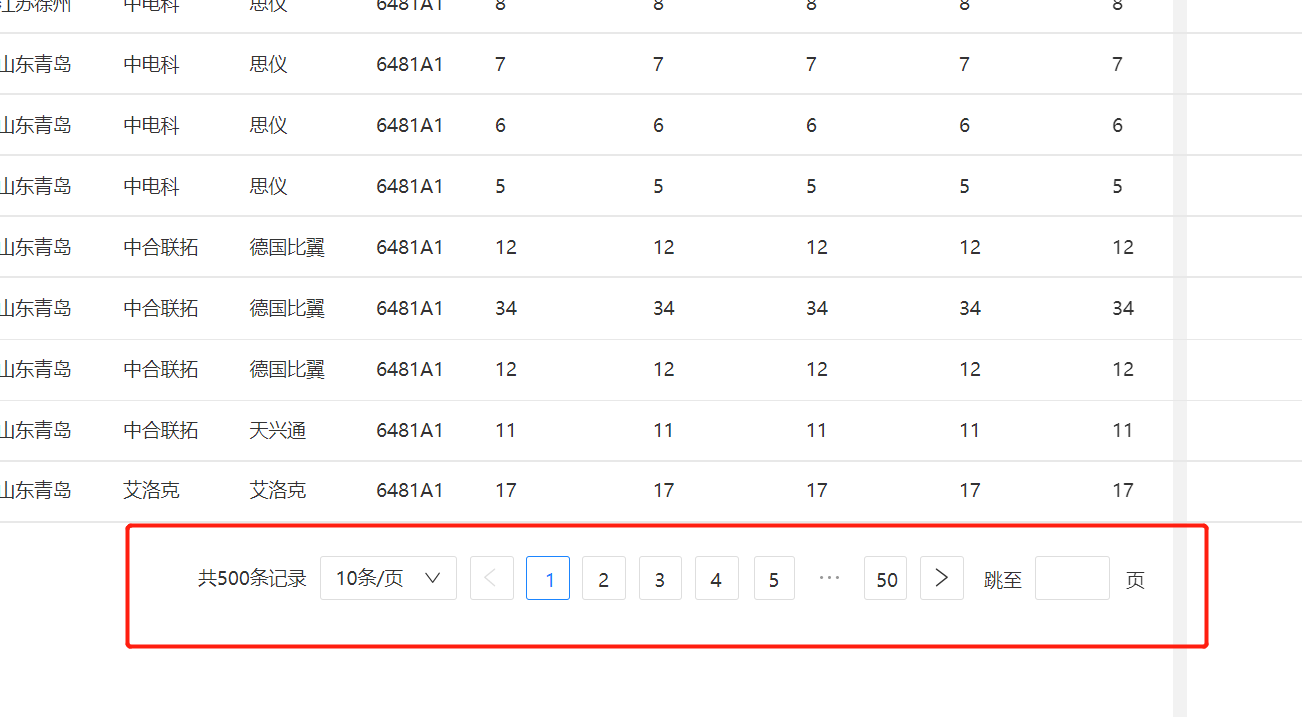1302x717 pixels.
Task: Click 共500条记录 total records text
Action: (252, 578)
